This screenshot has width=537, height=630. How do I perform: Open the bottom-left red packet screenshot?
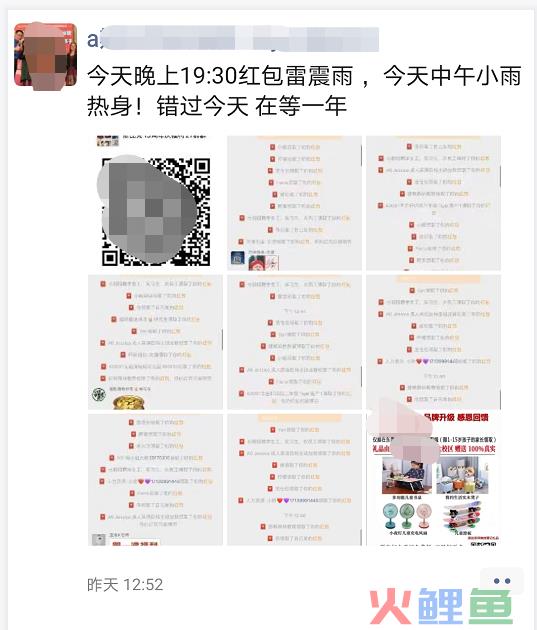click(155, 480)
